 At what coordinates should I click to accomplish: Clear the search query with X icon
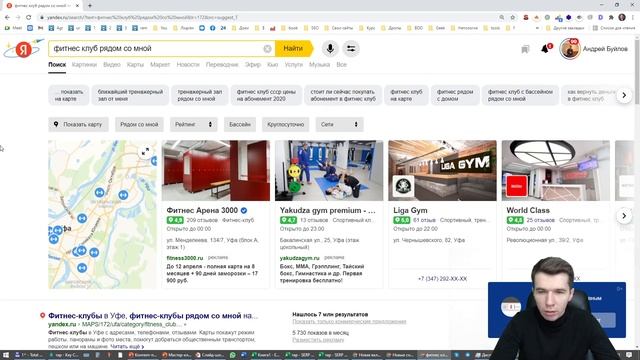point(267,49)
